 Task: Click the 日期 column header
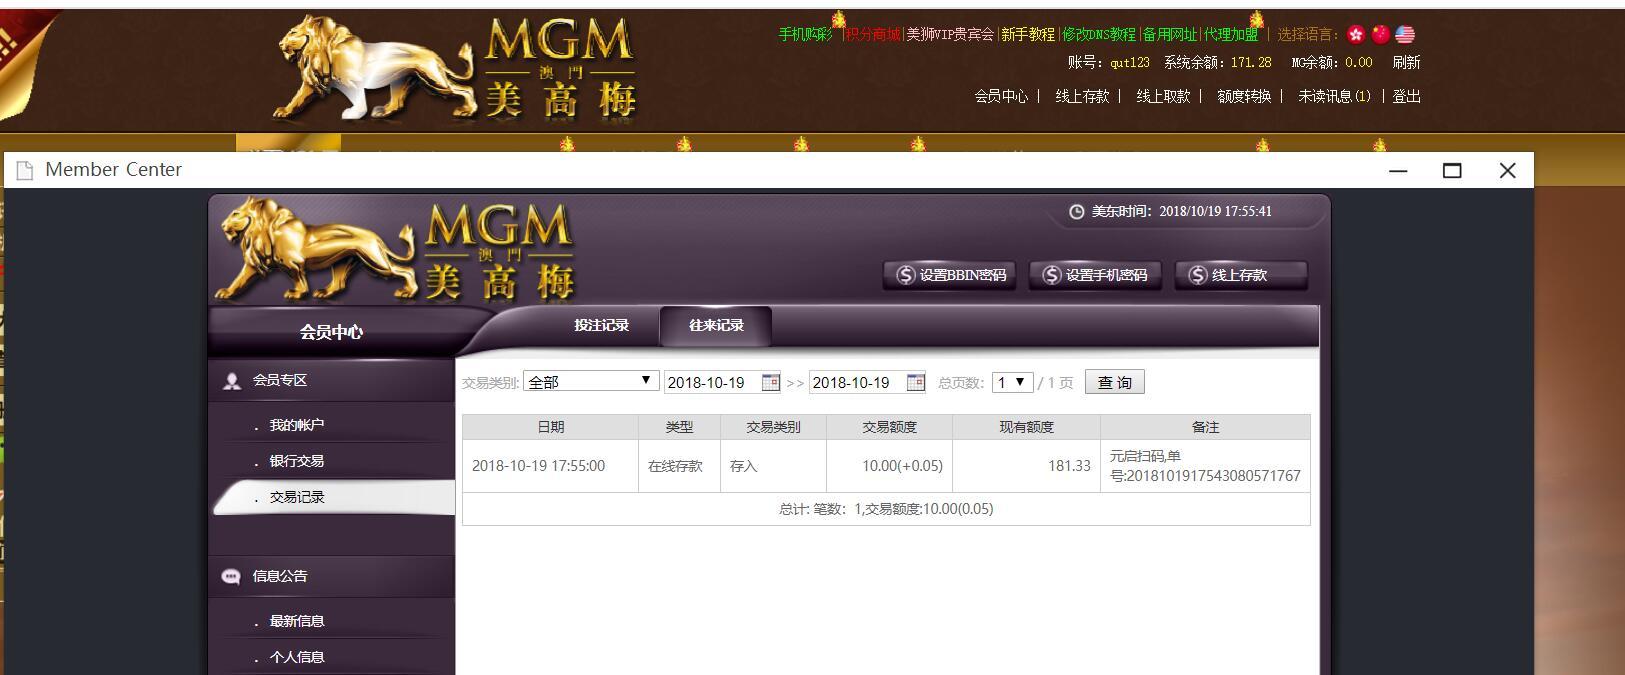click(x=550, y=427)
